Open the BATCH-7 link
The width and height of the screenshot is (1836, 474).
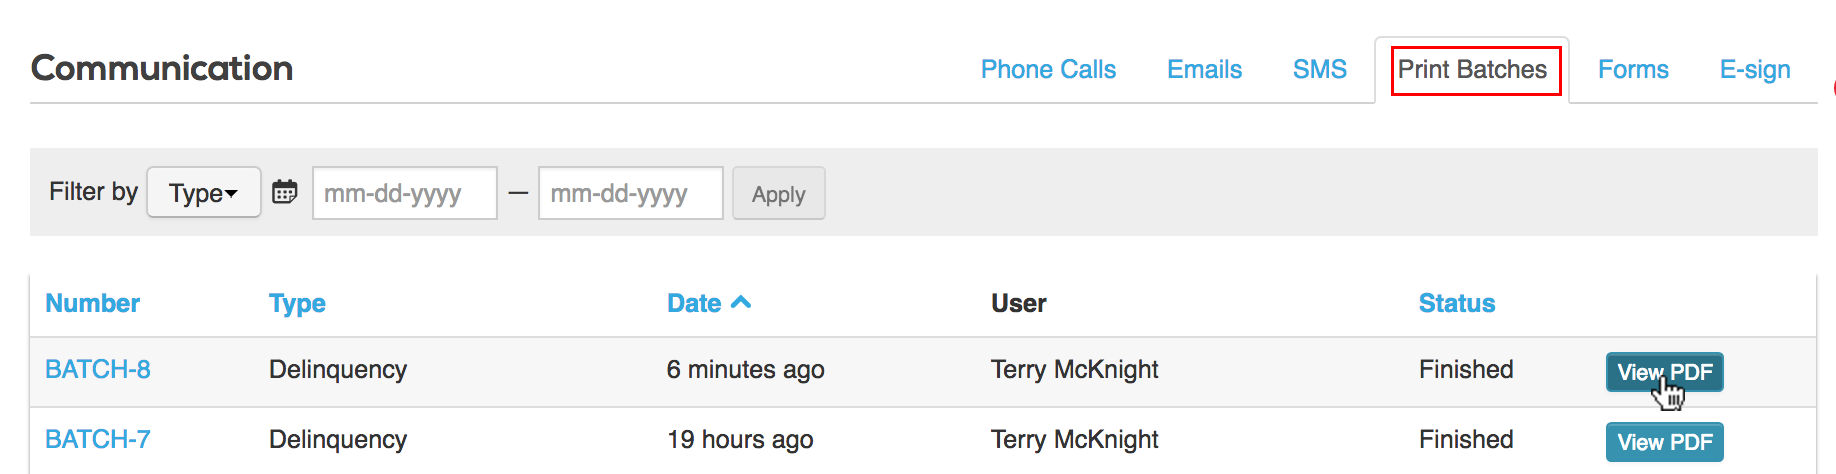(98, 439)
